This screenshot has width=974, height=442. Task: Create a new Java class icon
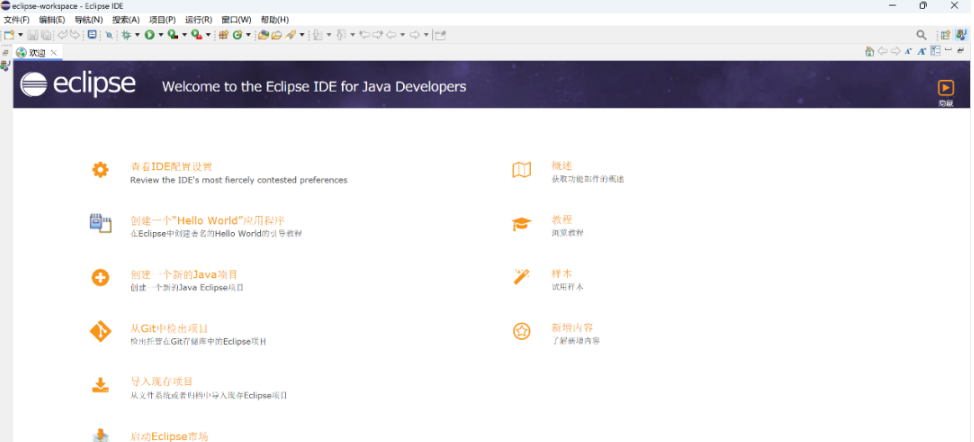237,35
